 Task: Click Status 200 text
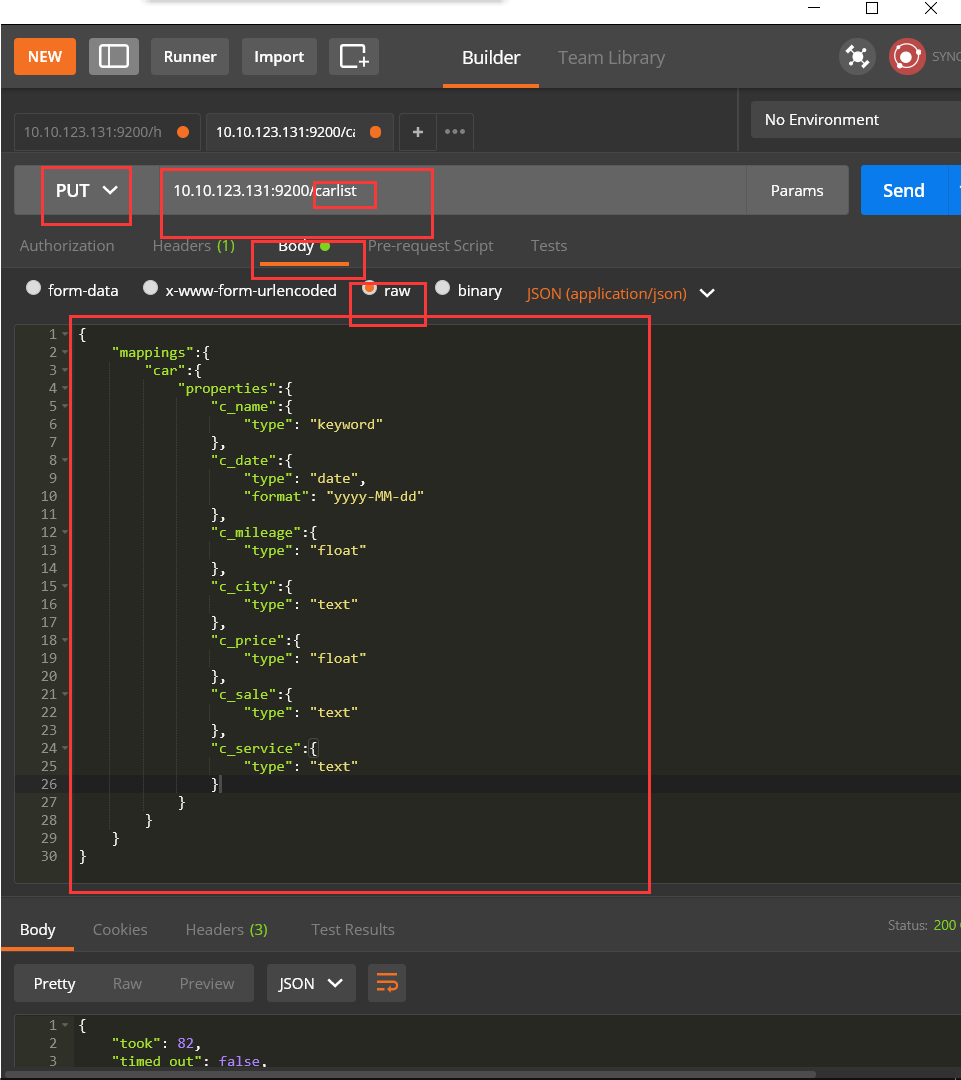[922, 925]
